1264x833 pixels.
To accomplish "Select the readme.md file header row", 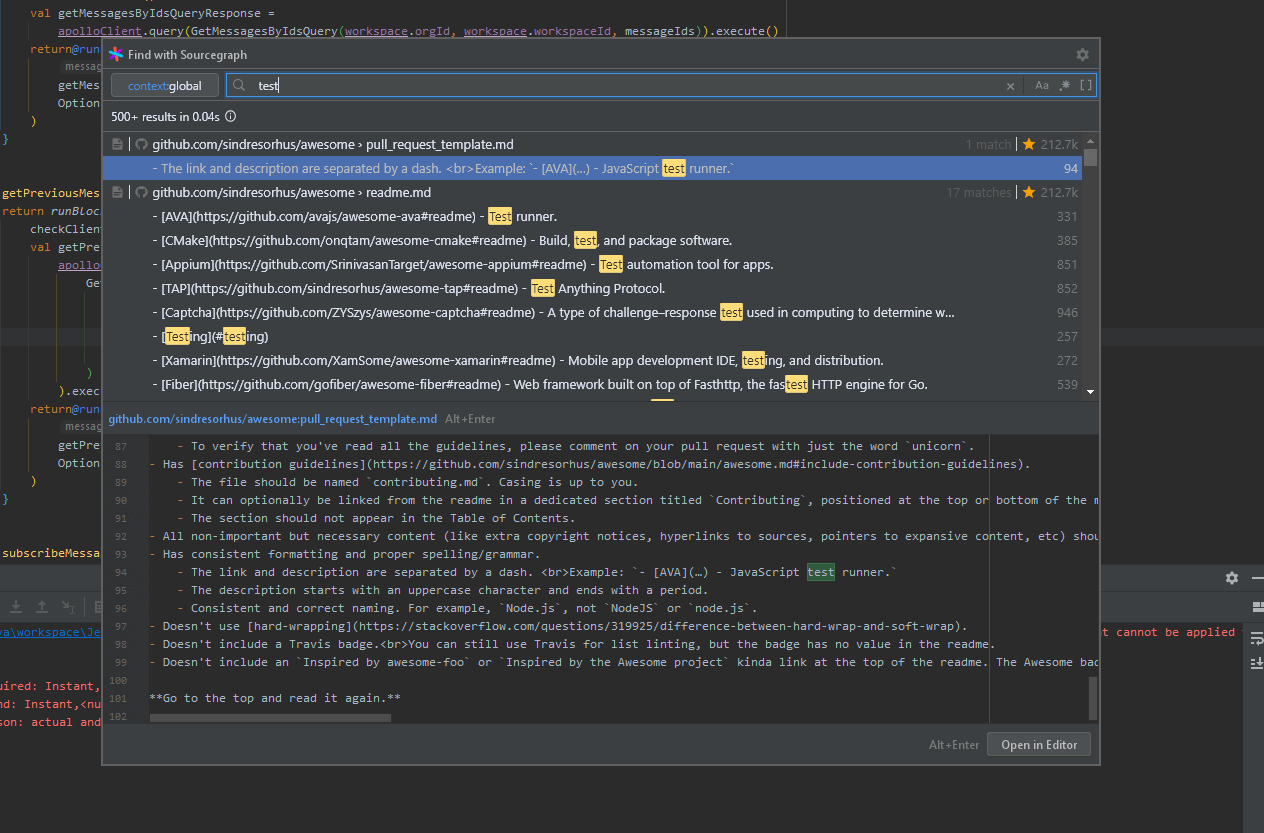I will click(593, 192).
